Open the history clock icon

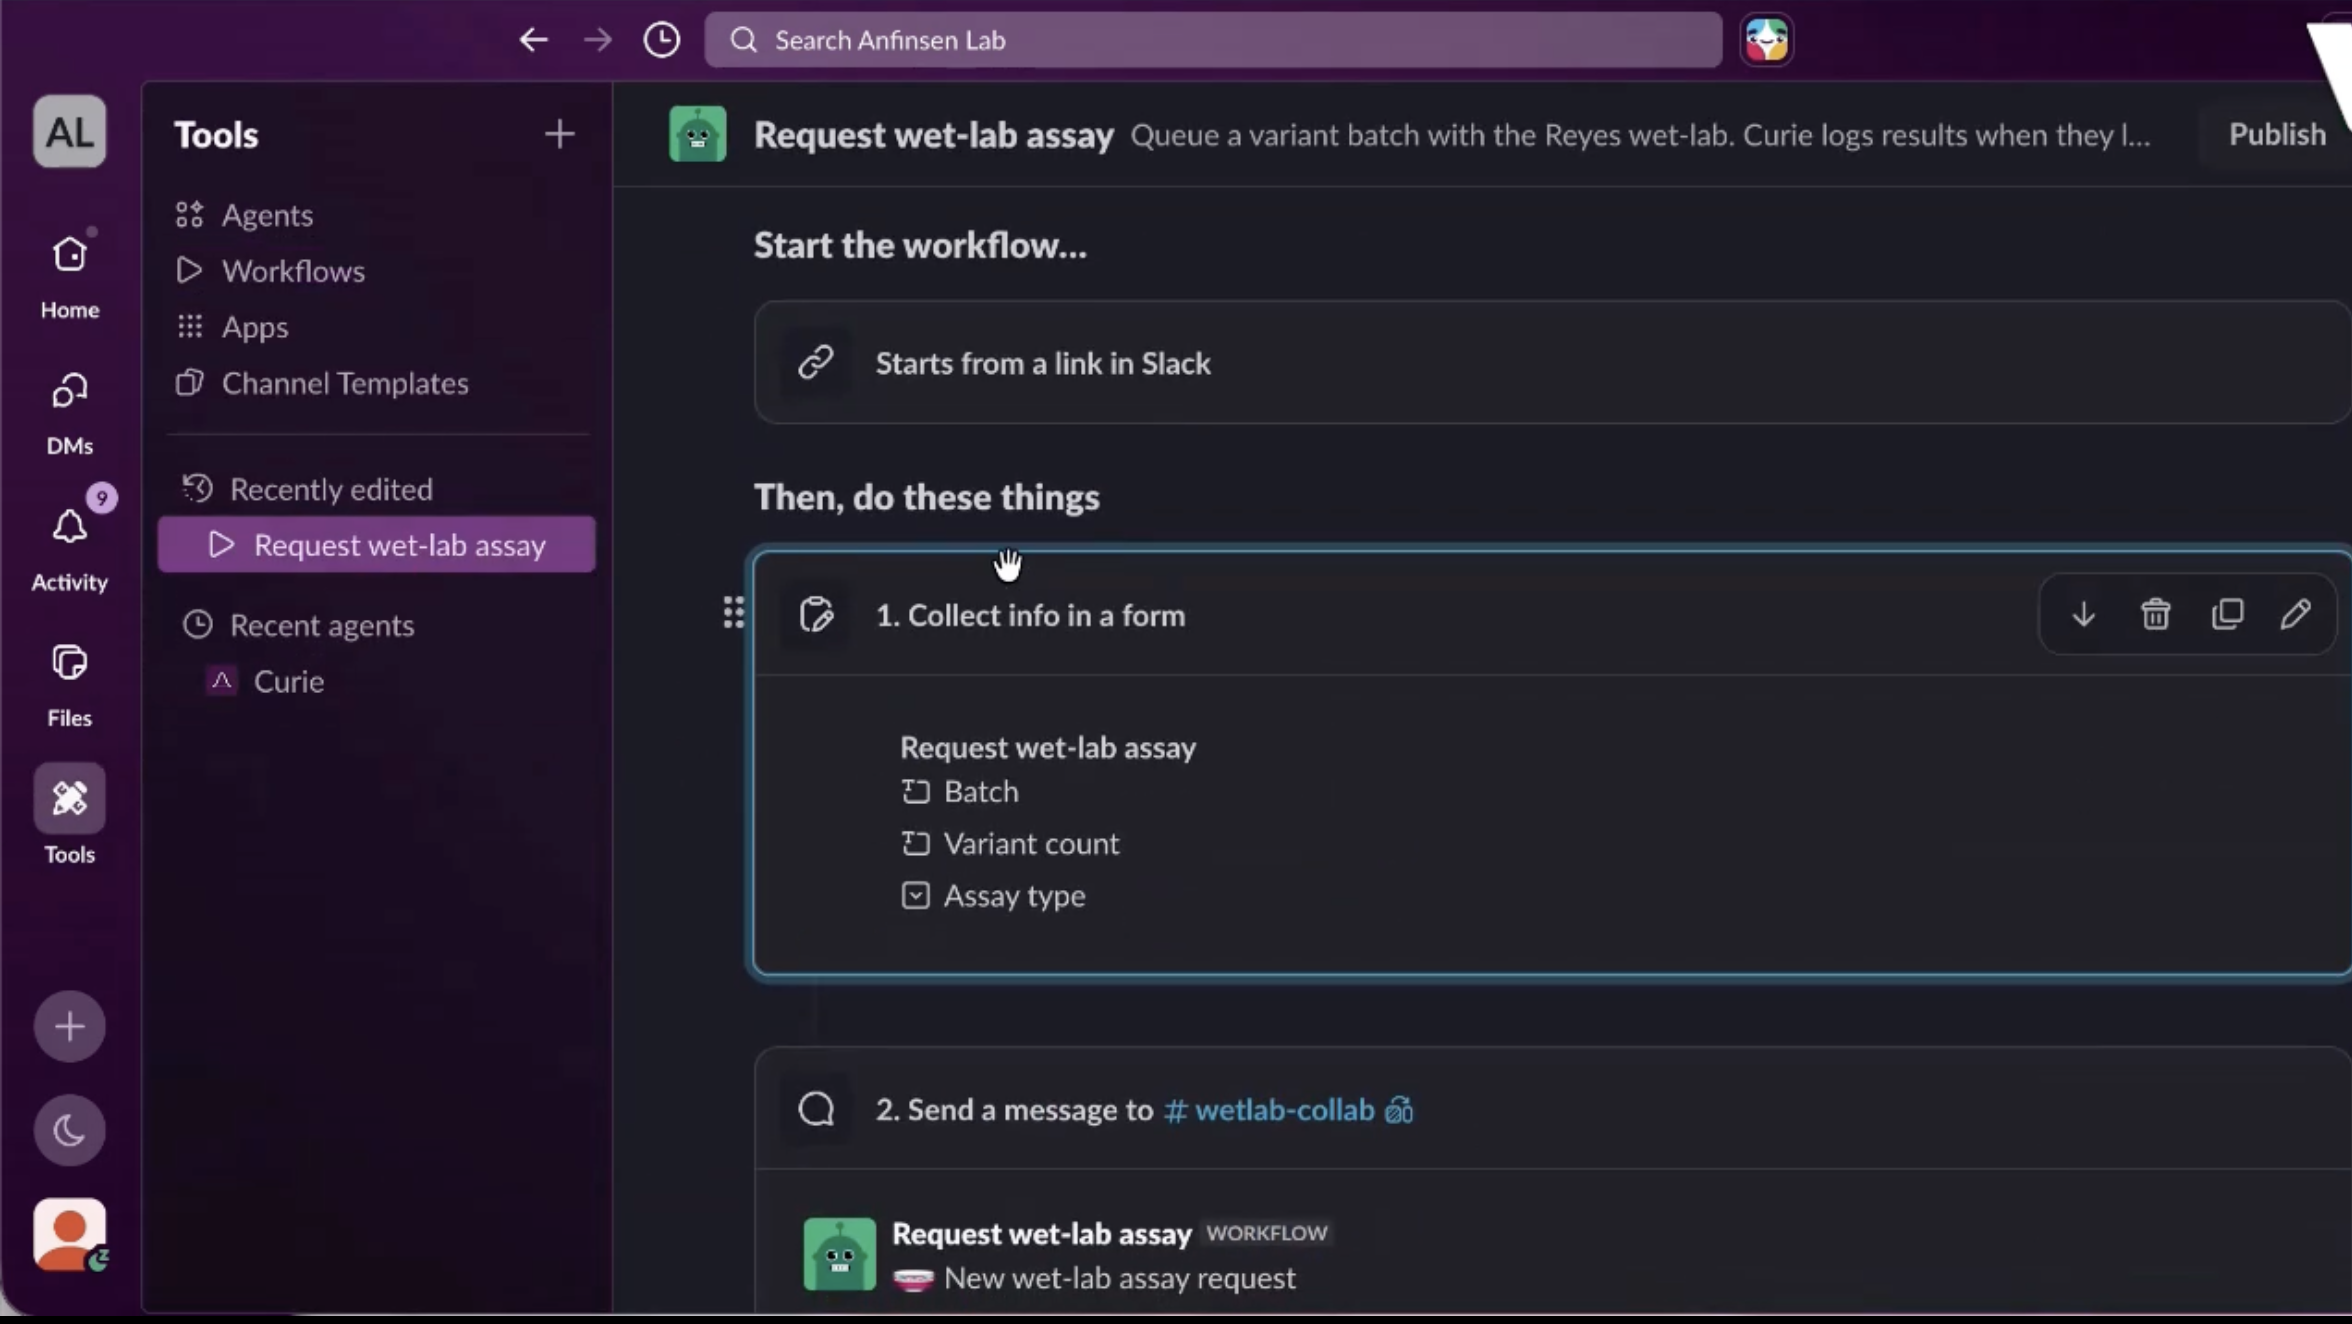point(661,40)
